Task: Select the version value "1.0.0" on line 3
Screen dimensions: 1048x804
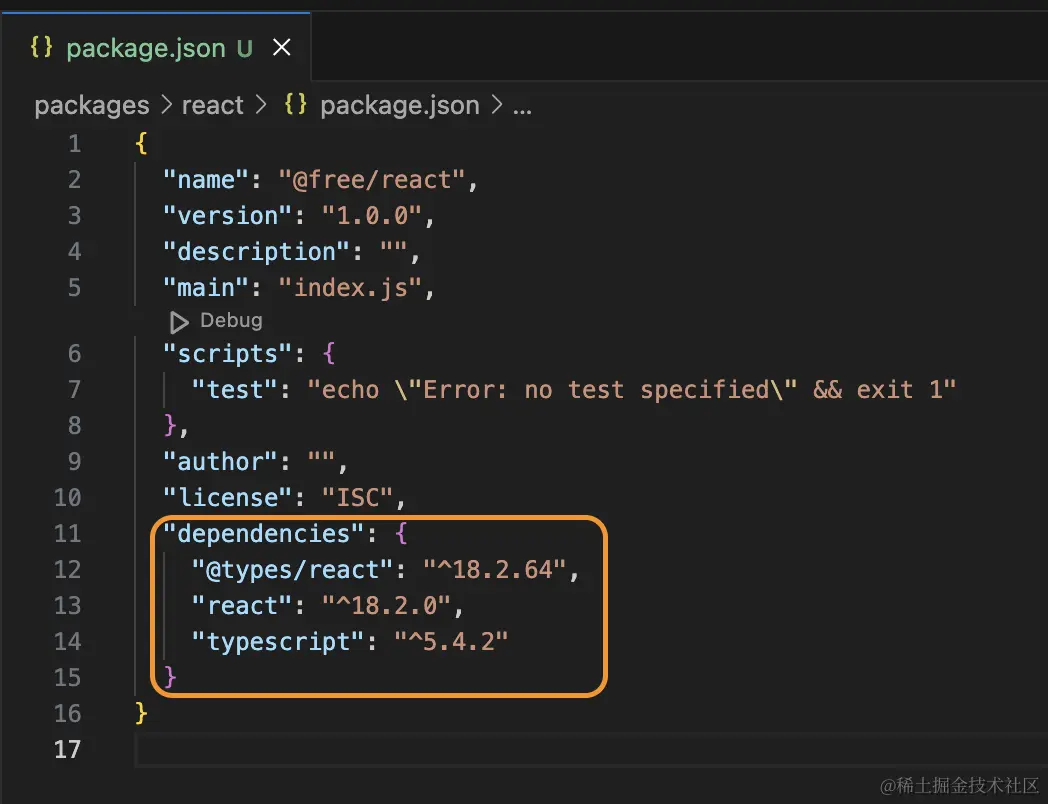Action: (373, 215)
